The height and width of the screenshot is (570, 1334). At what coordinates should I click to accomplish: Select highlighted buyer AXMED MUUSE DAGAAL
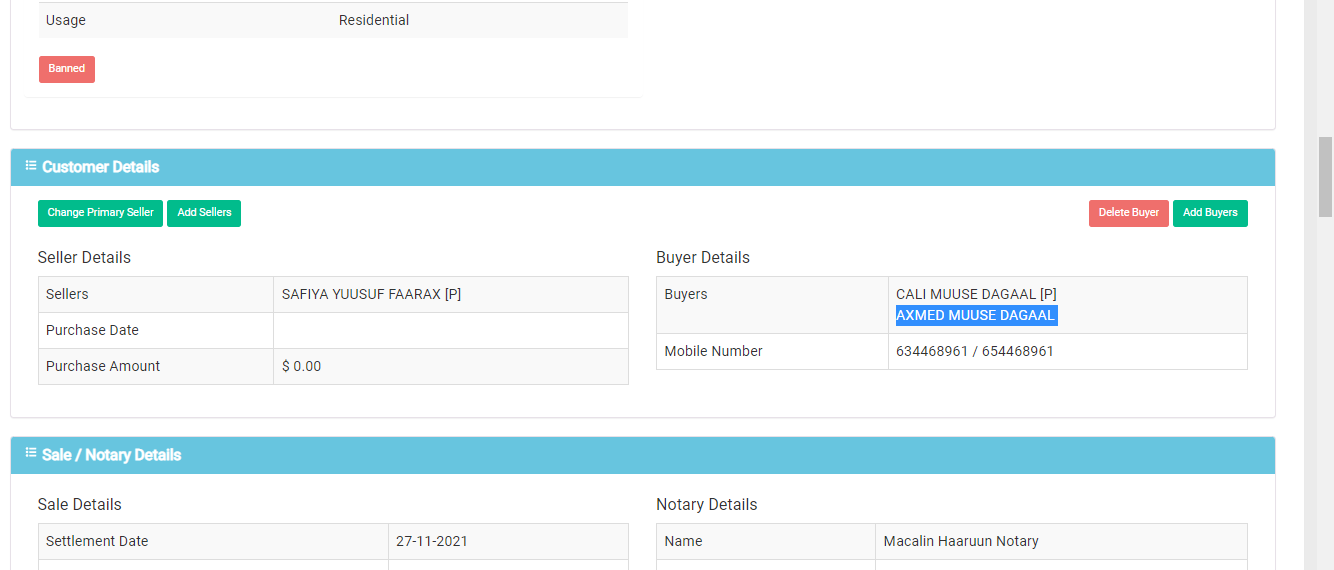click(x=976, y=315)
